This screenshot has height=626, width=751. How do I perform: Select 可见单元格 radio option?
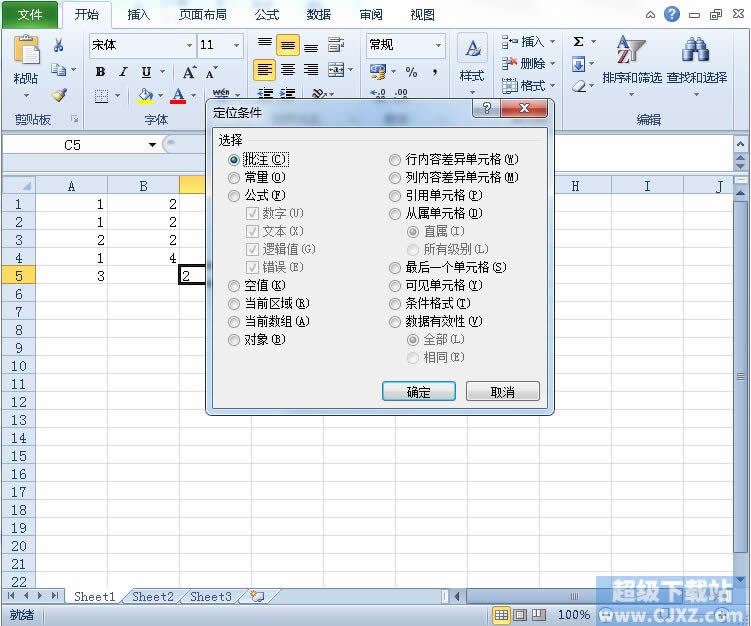point(395,286)
